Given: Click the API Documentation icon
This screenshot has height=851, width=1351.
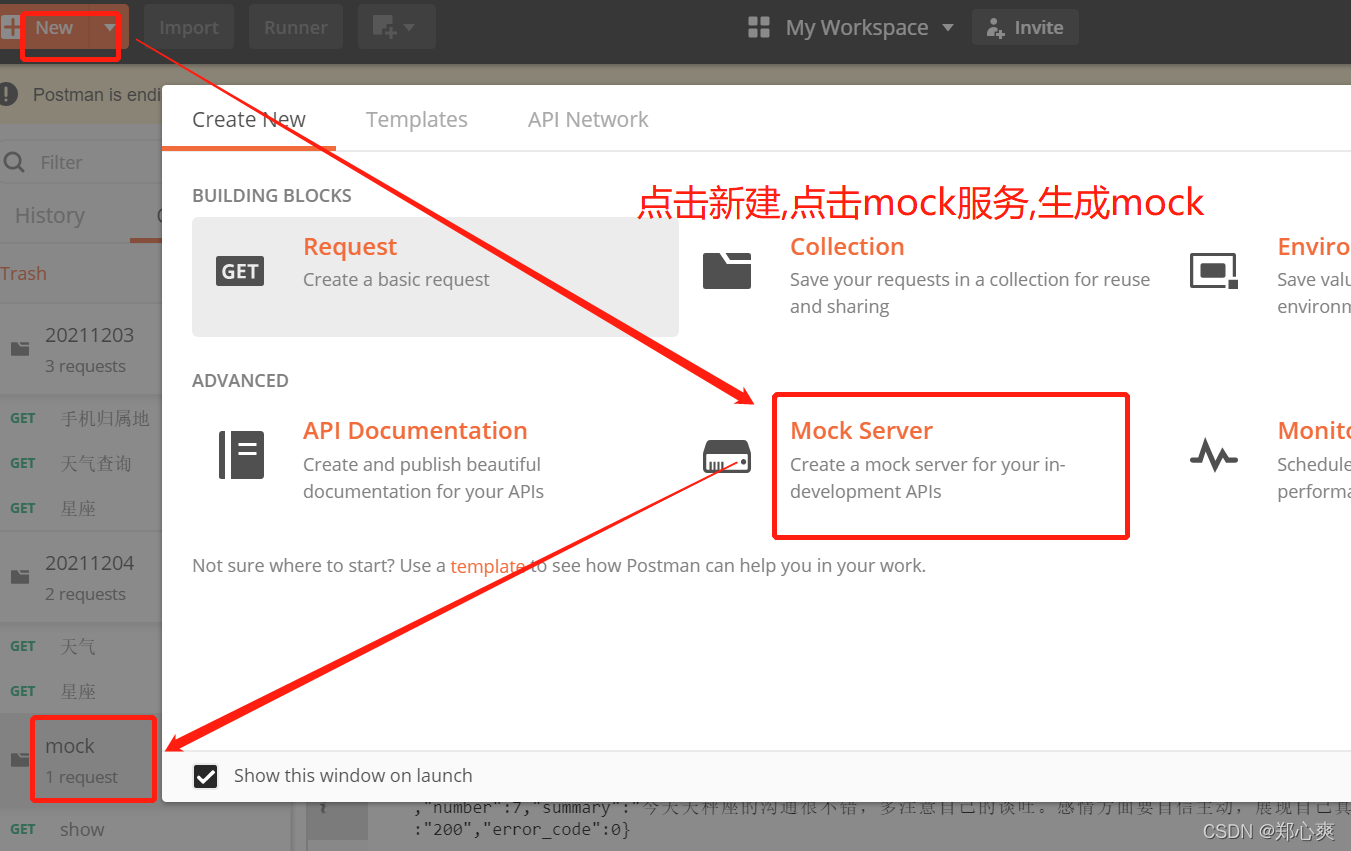Looking at the screenshot, I should coord(241,455).
